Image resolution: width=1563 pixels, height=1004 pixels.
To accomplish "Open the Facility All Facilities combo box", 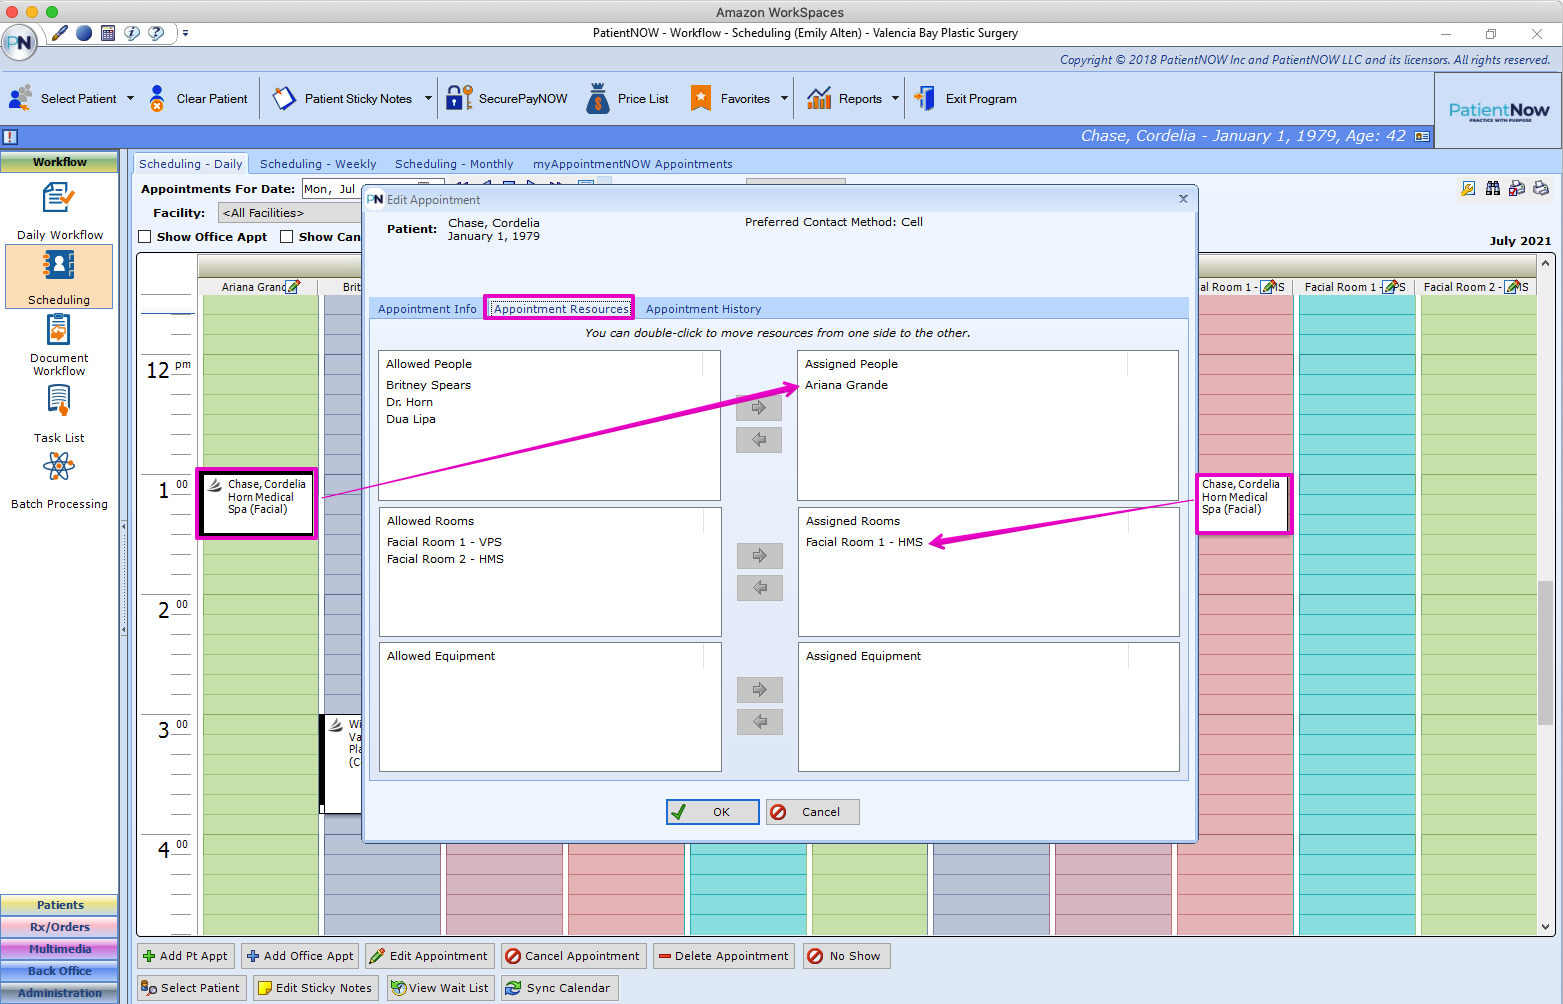I will pyautogui.click(x=290, y=213).
